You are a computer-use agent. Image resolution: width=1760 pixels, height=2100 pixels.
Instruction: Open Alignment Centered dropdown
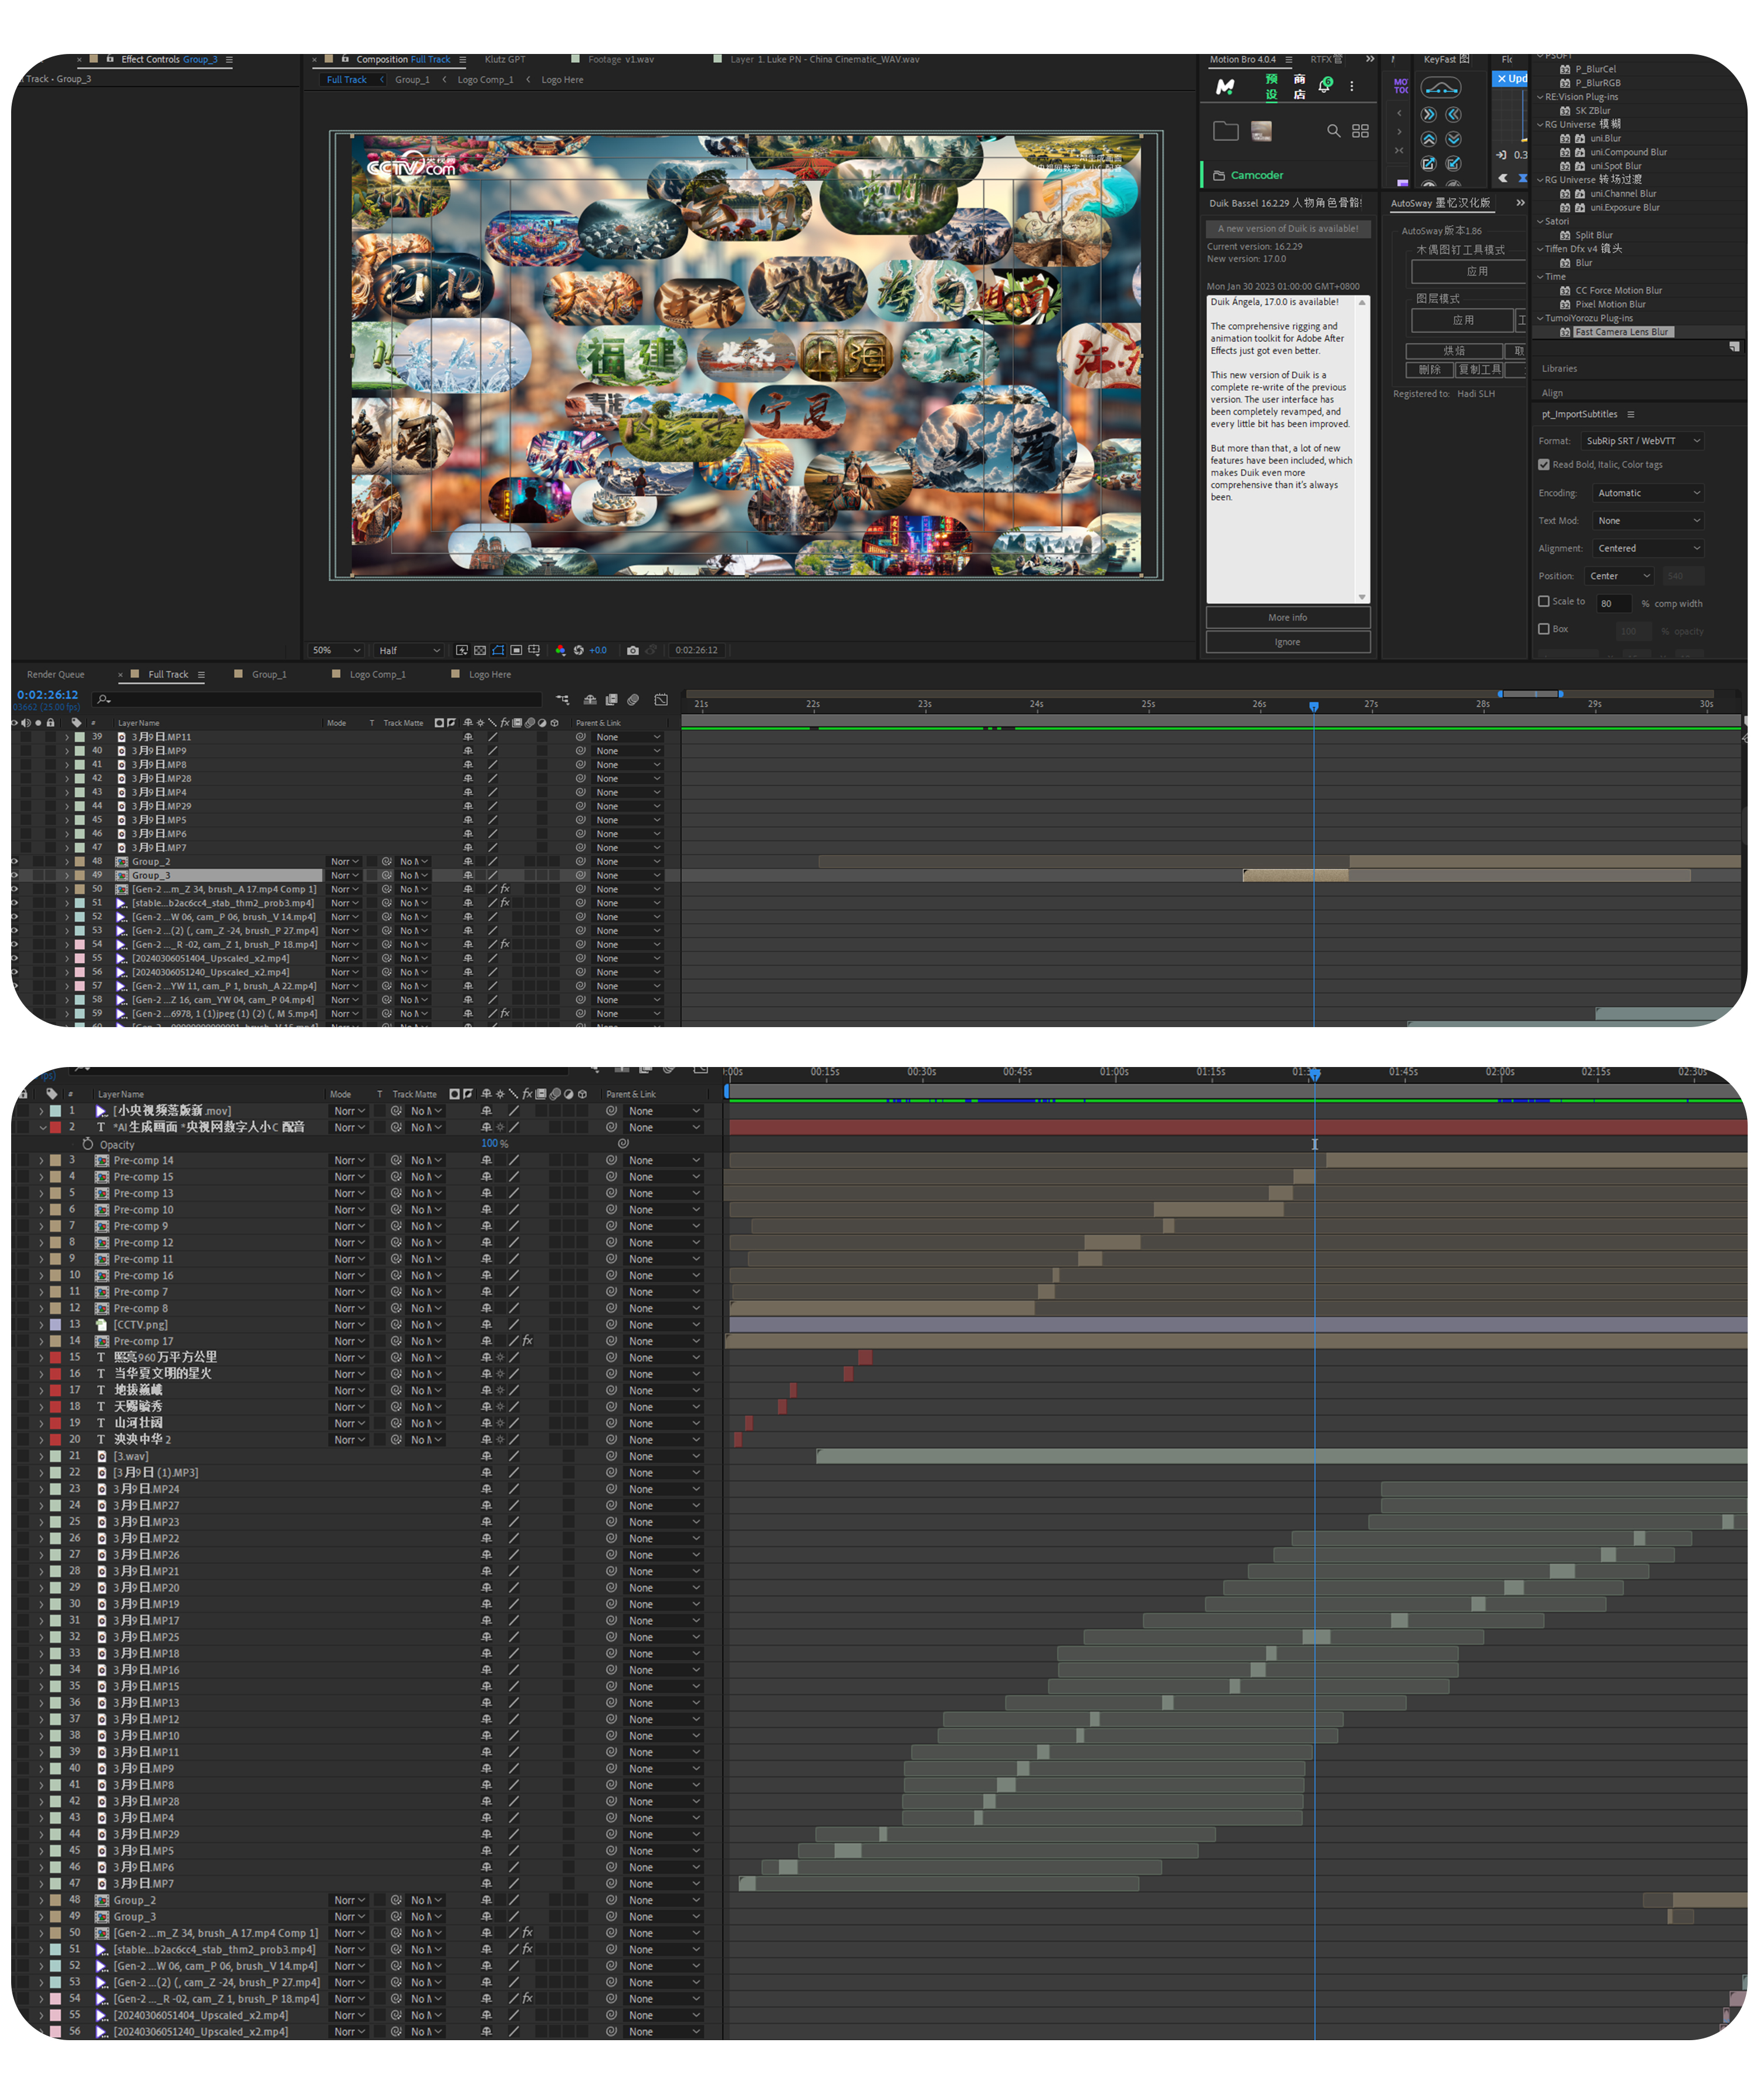(1648, 548)
